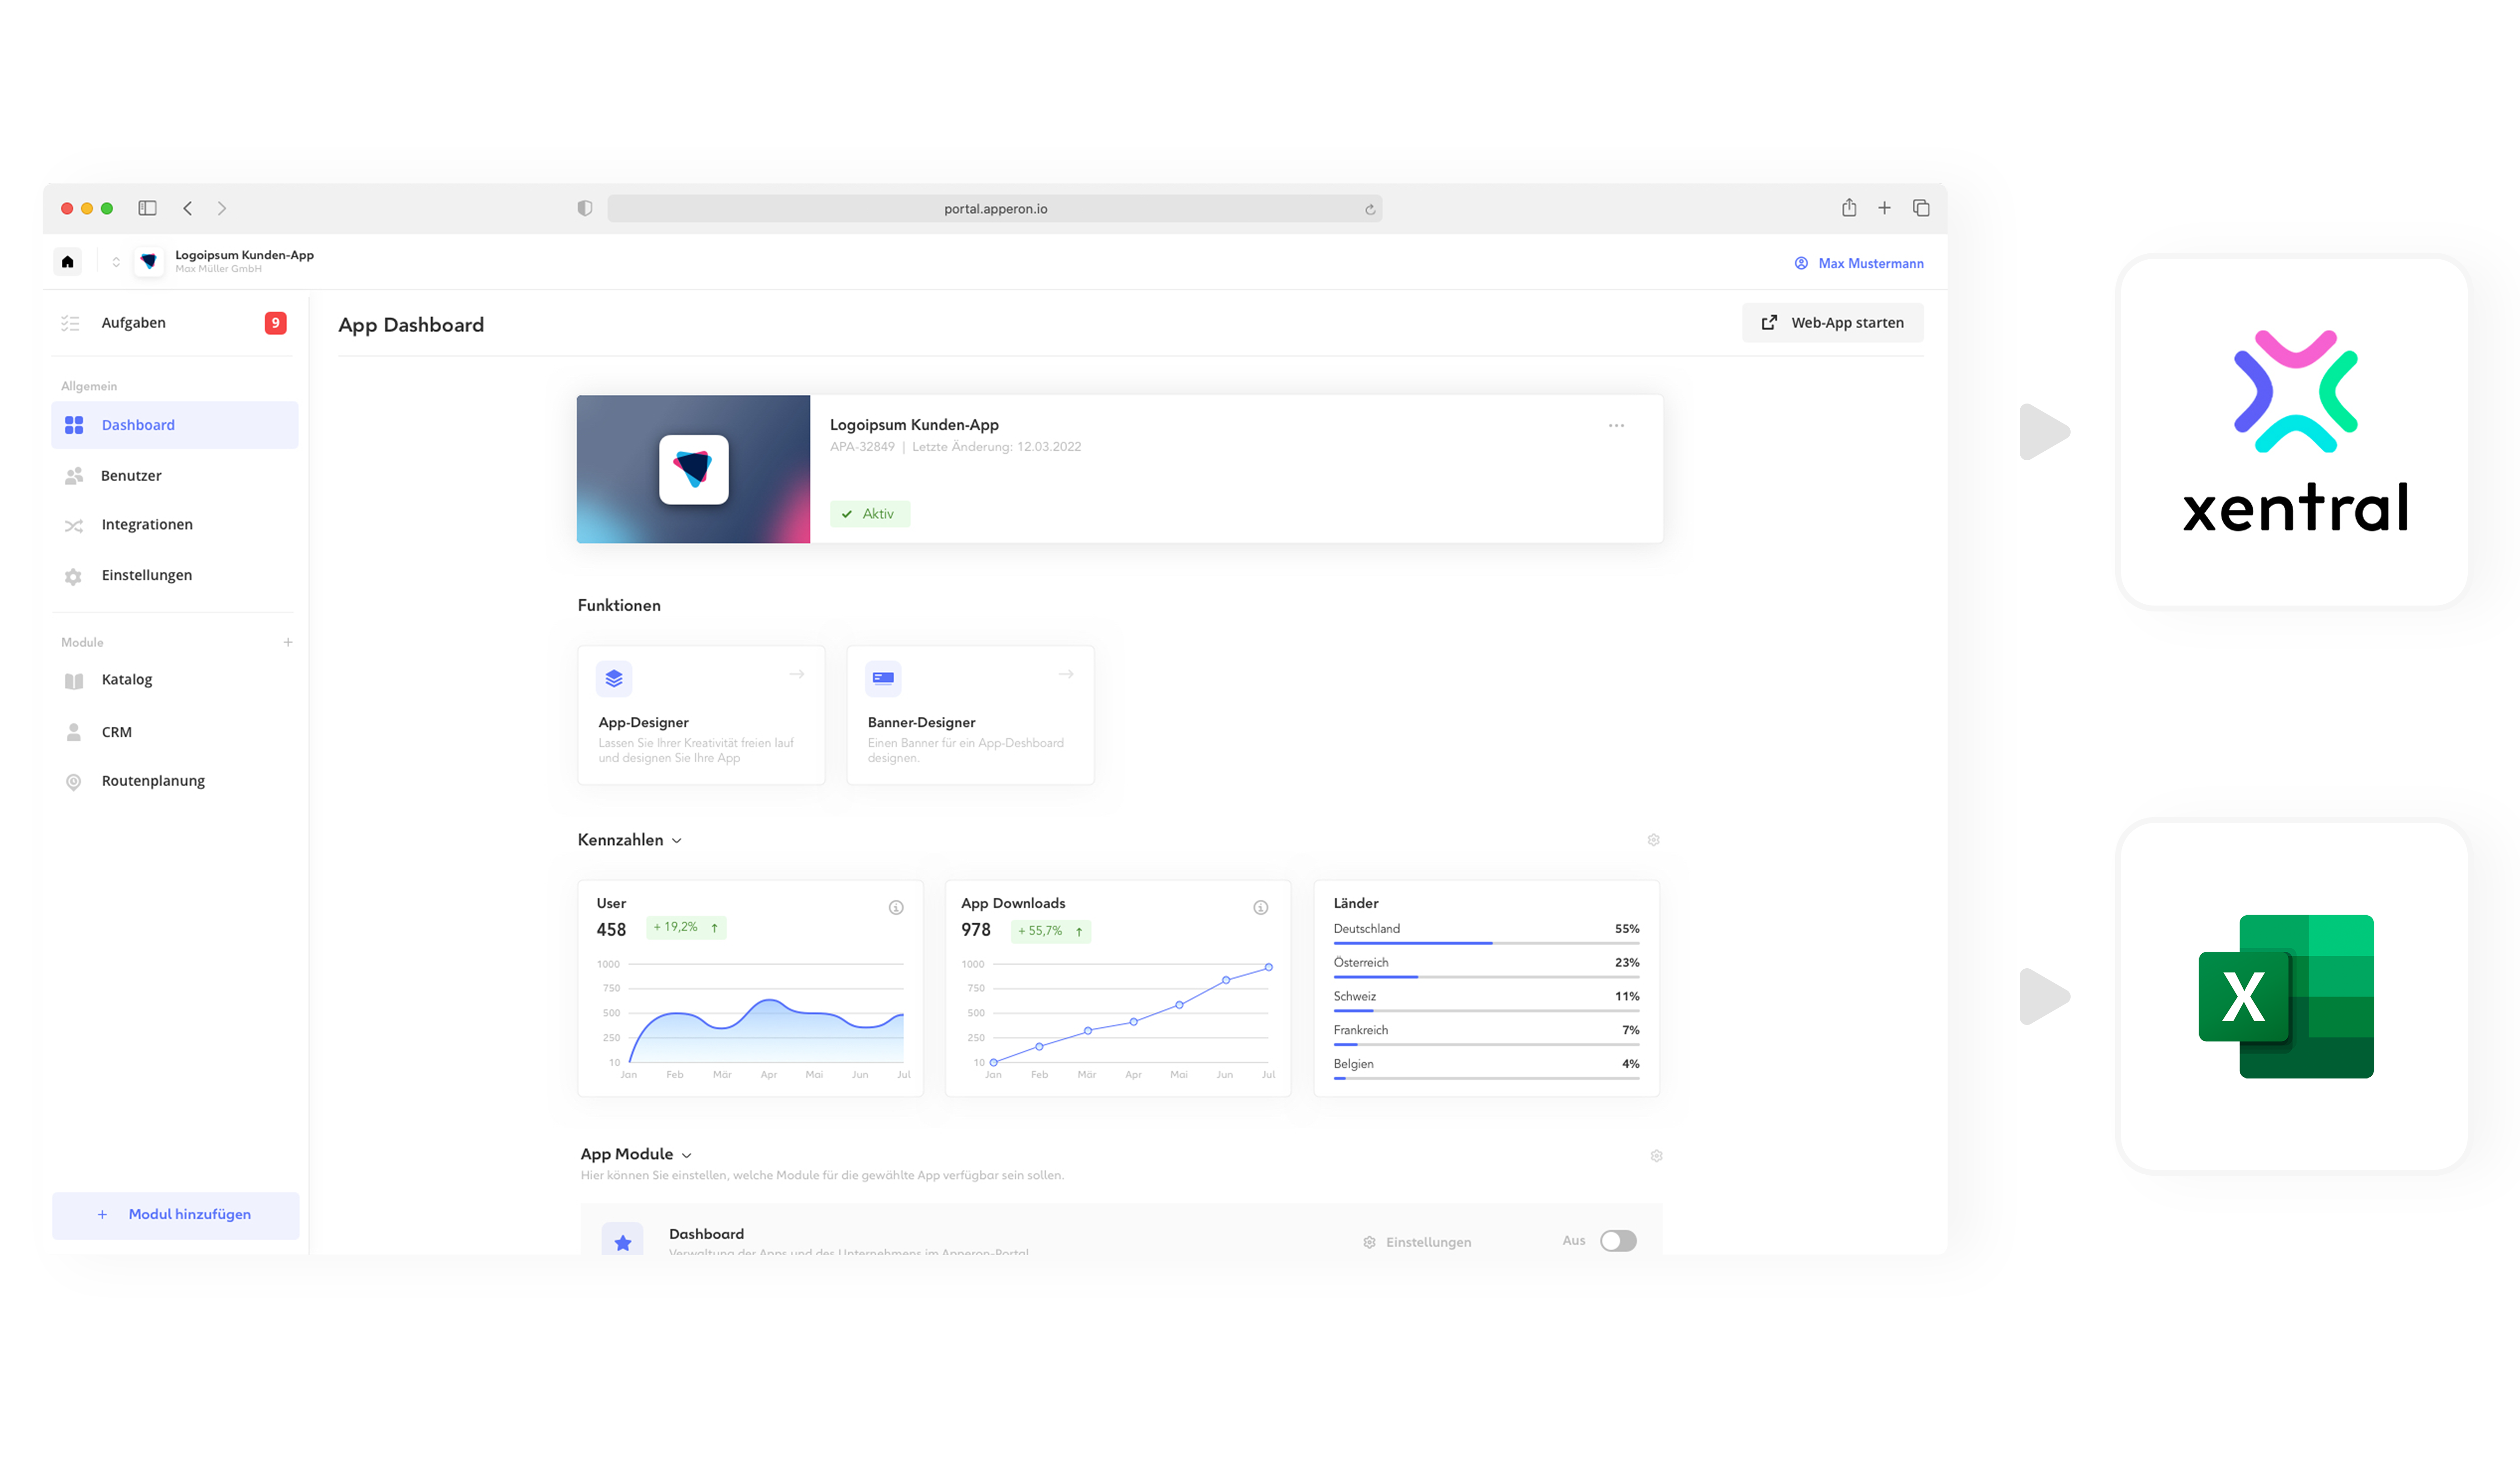Click the Modul hinzufügen button
This screenshot has height=1478, width=2520.
click(175, 1215)
